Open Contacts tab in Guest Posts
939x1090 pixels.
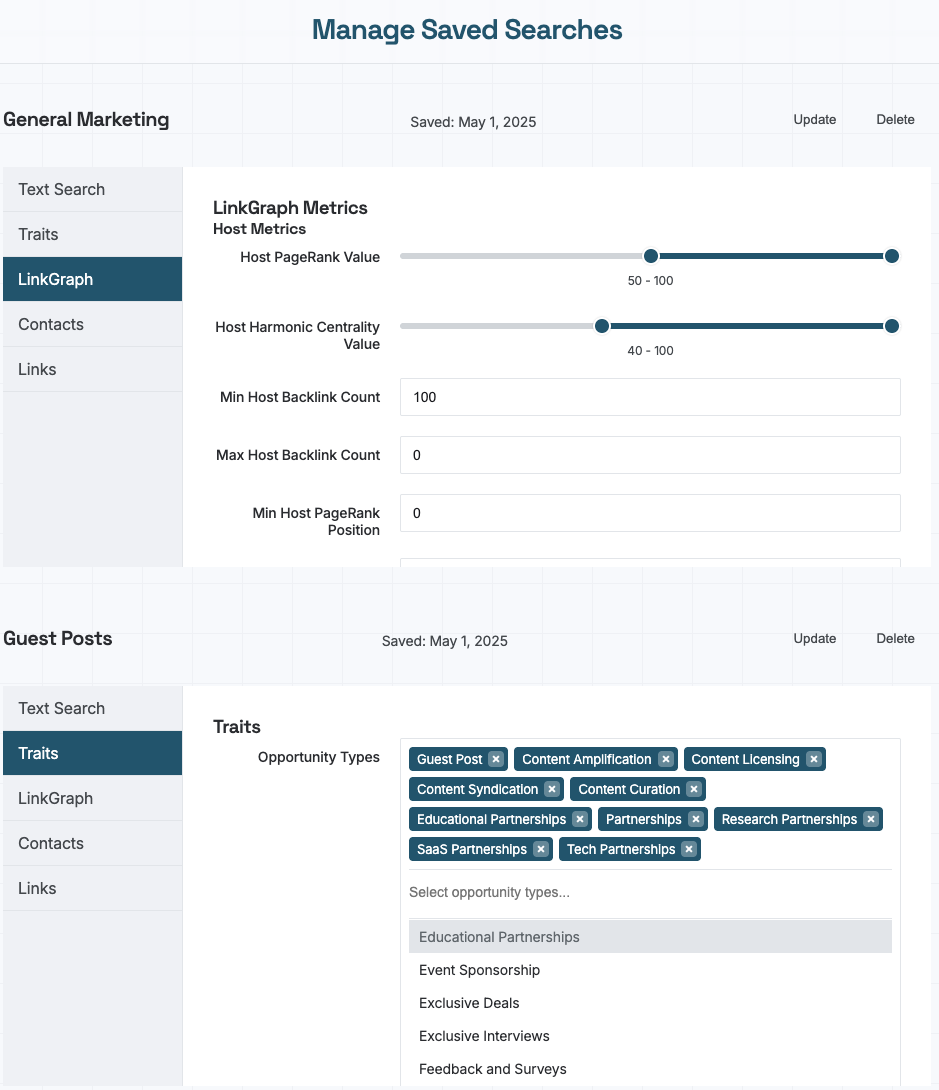pyautogui.click(x=92, y=843)
